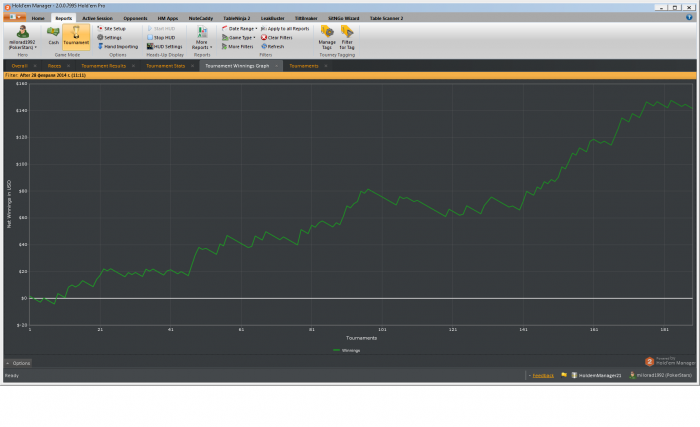The image size is (700, 427).
Task: Open the Date Range filter dropdown
Action: pos(240,29)
